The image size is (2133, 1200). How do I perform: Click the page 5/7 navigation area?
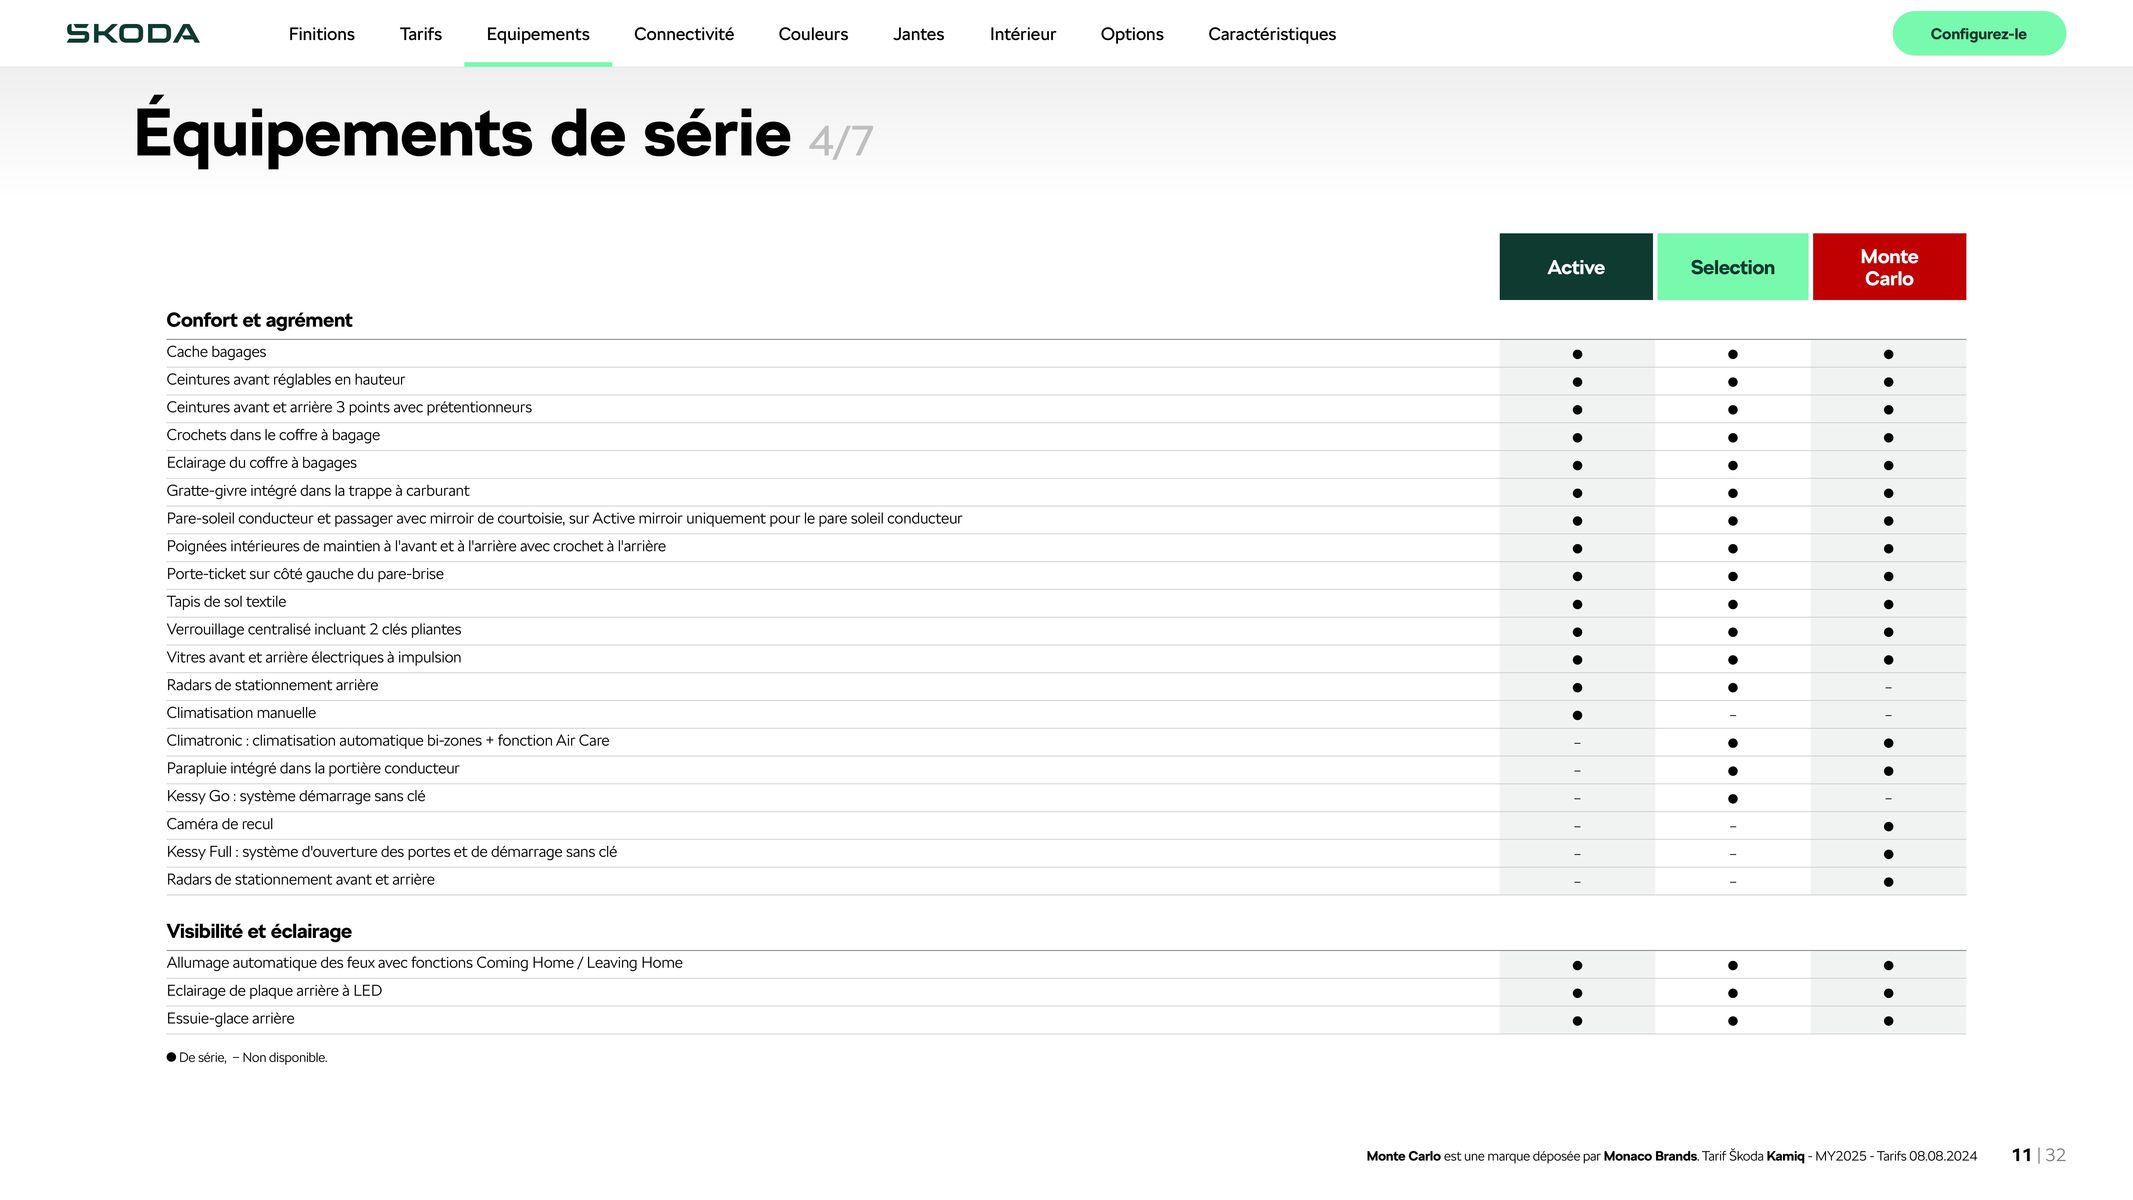click(x=842, y=141)
